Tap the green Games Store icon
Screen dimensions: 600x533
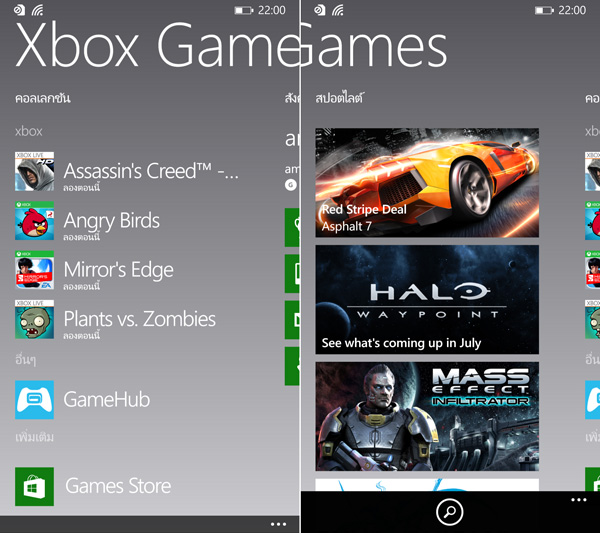(34, 486)
